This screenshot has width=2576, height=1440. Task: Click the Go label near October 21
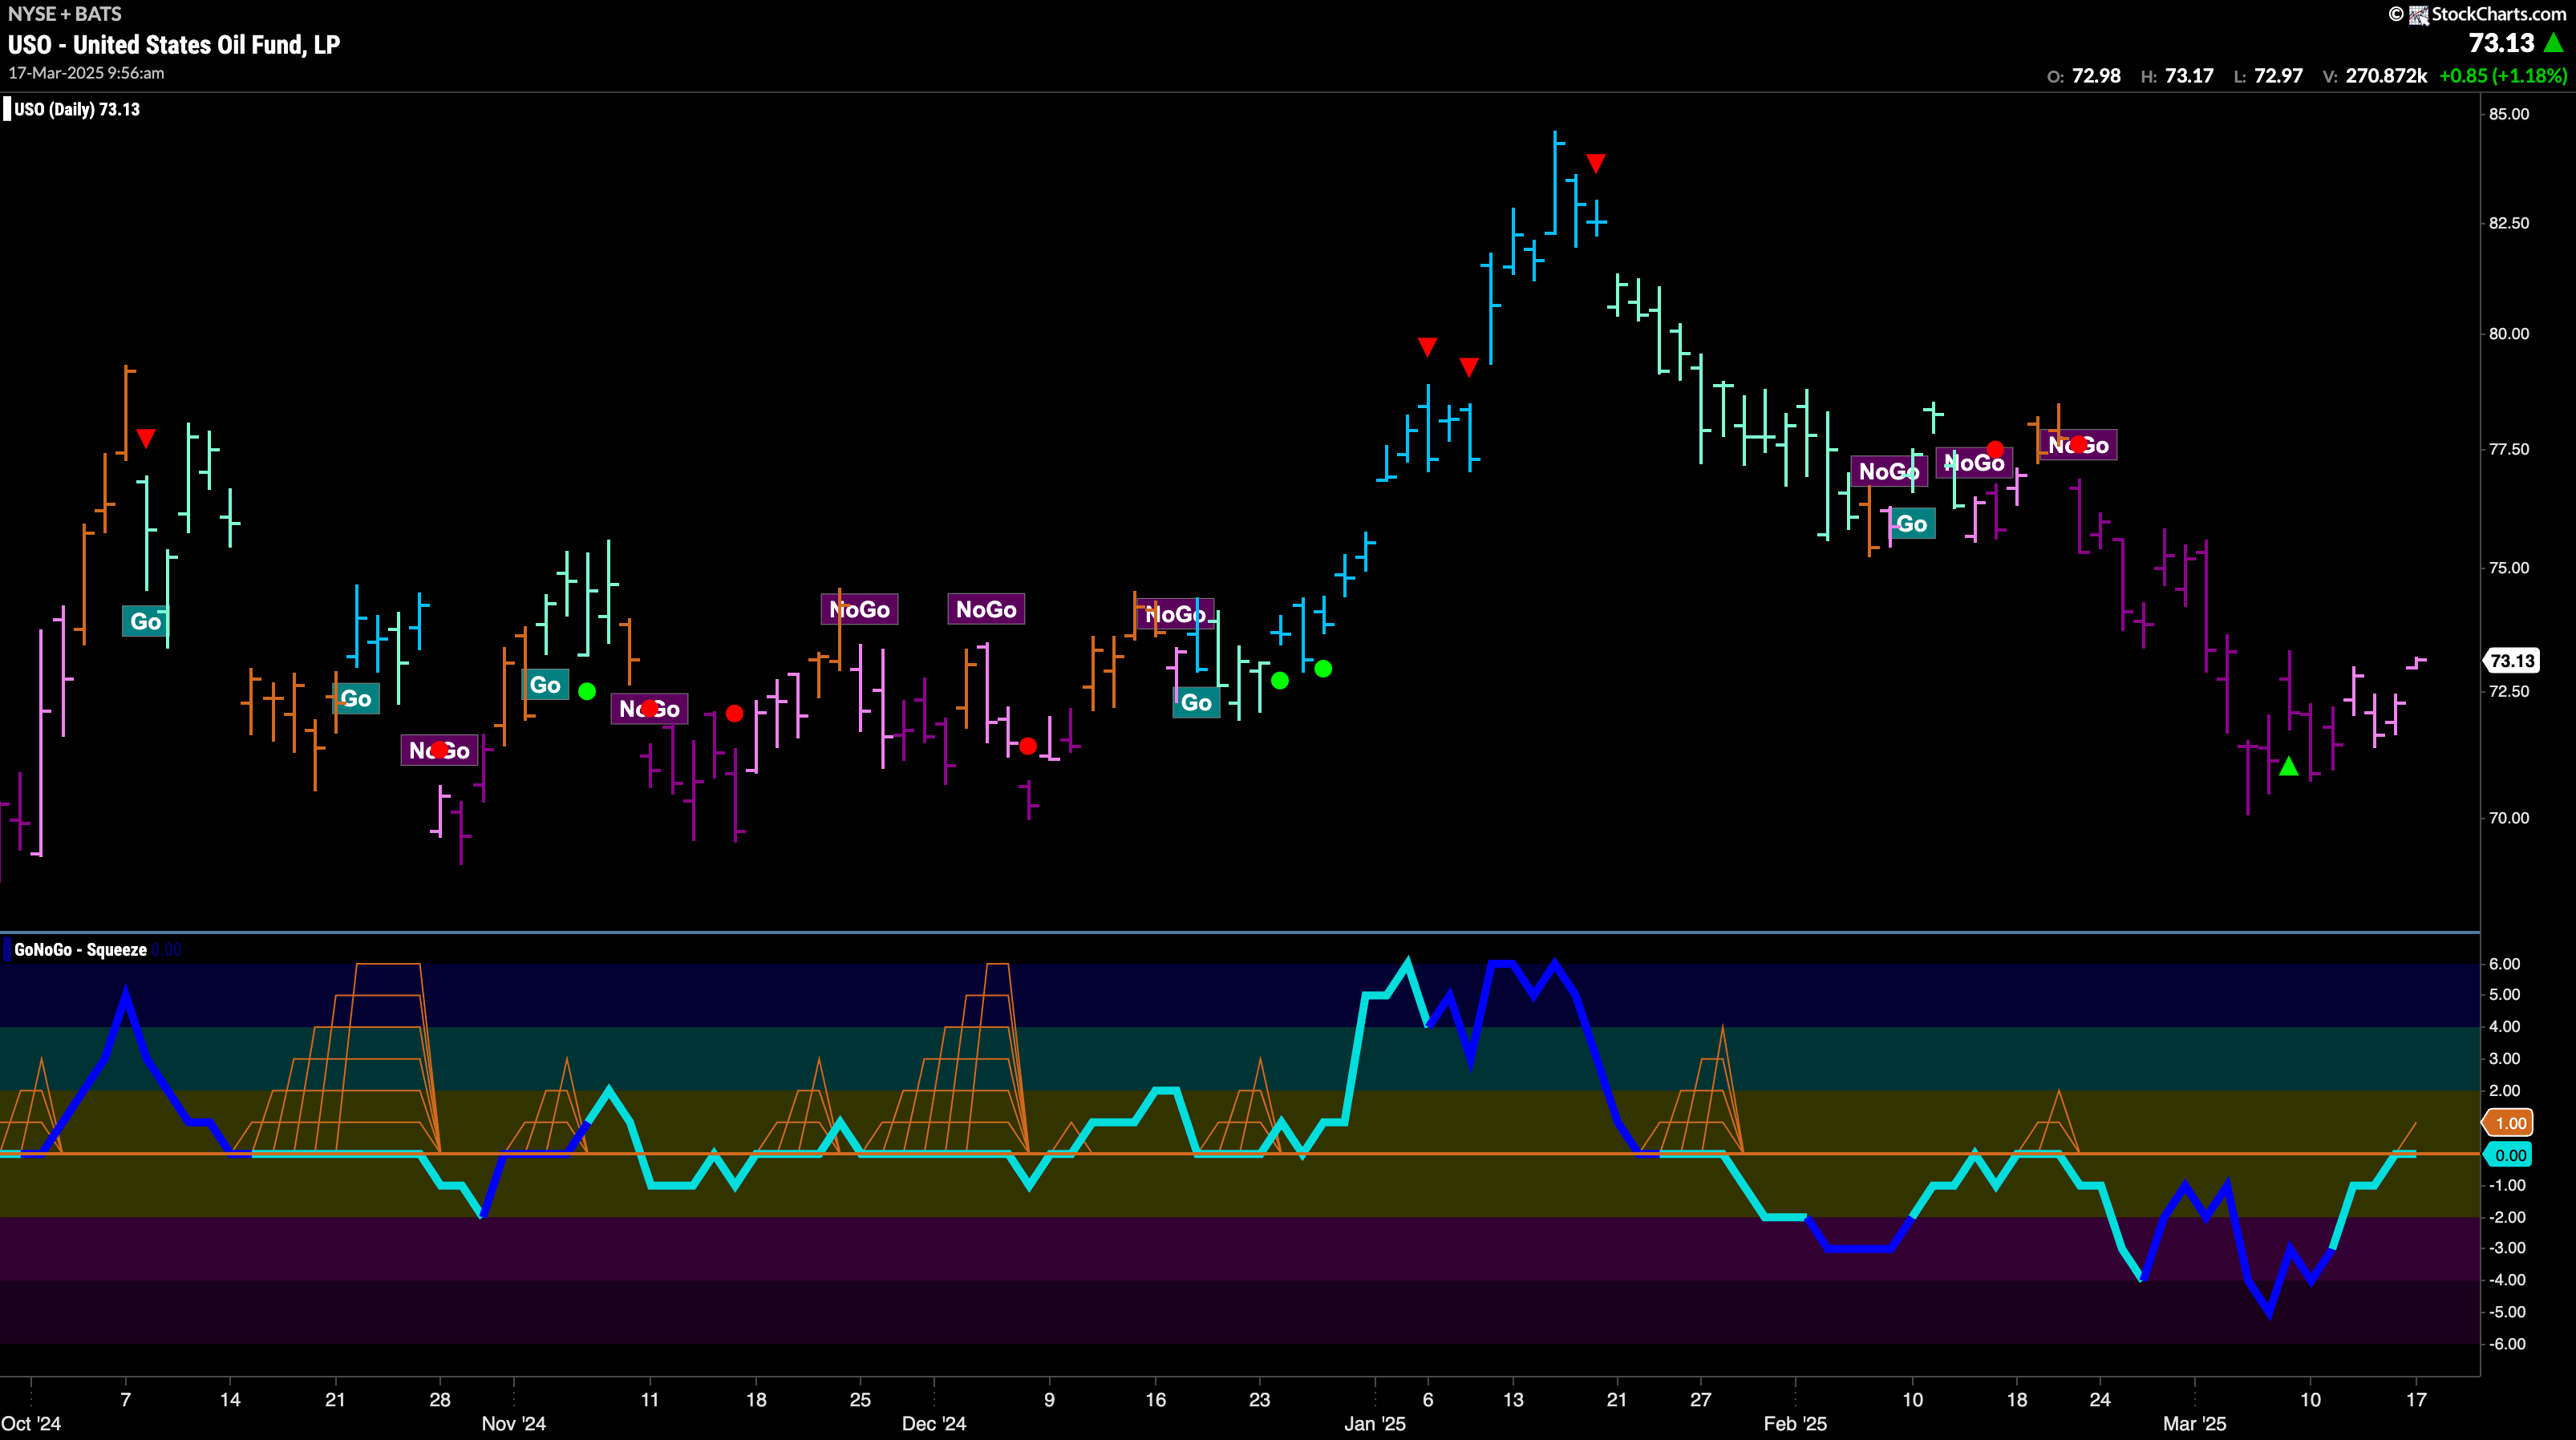356,698
